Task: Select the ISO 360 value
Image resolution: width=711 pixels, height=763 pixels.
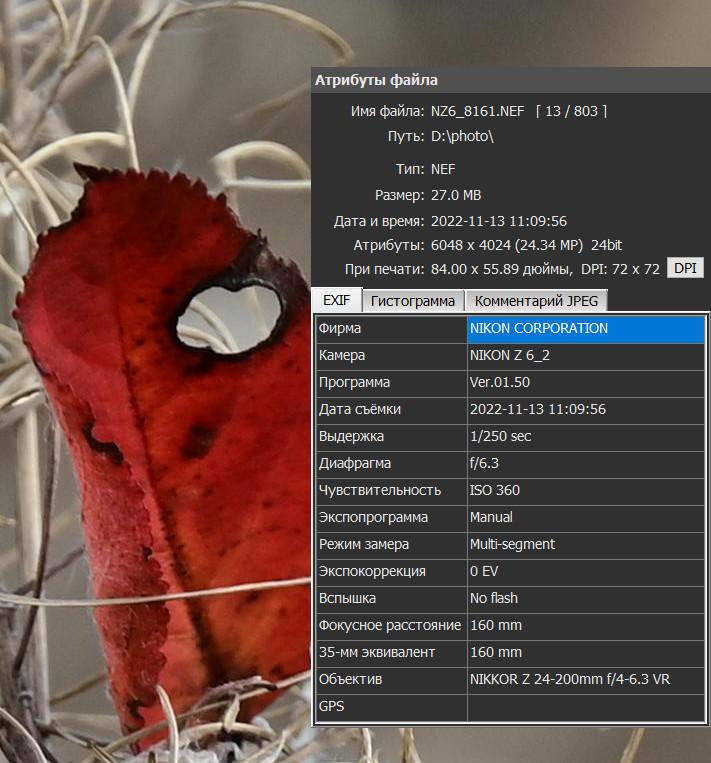Action: tap(586, 490)
